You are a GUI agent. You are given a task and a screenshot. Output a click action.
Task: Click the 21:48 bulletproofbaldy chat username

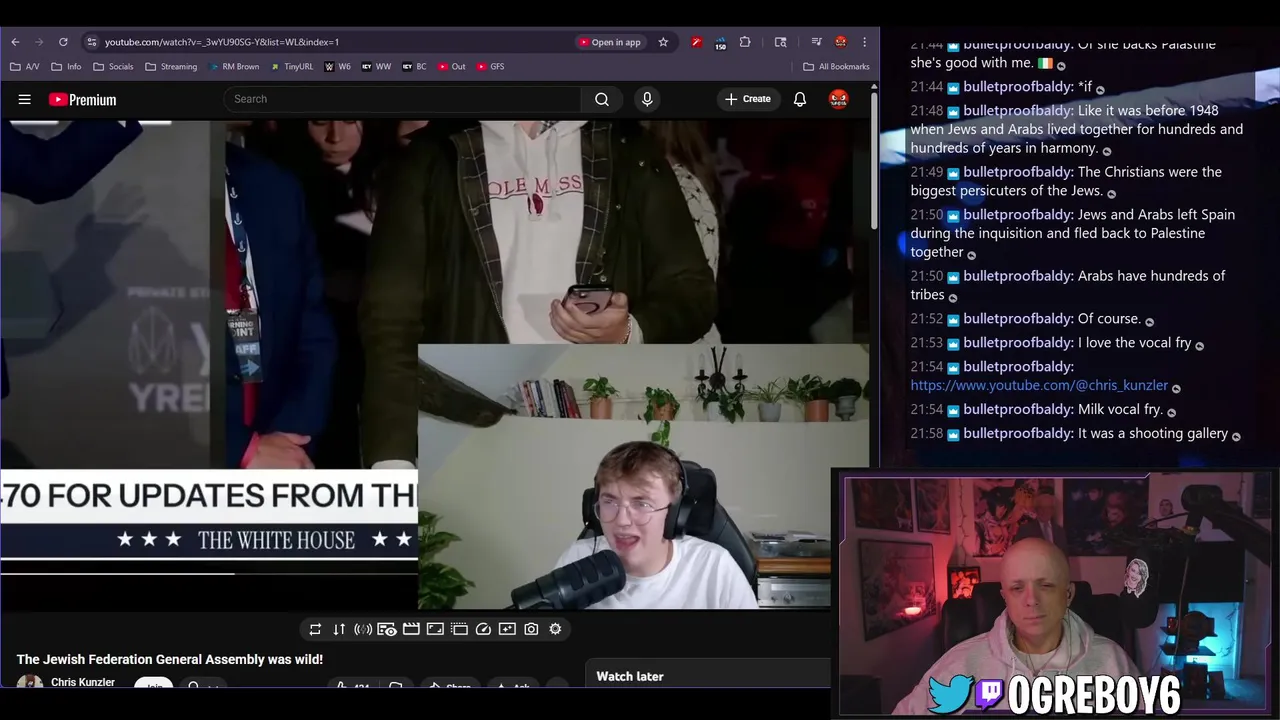1018,110
